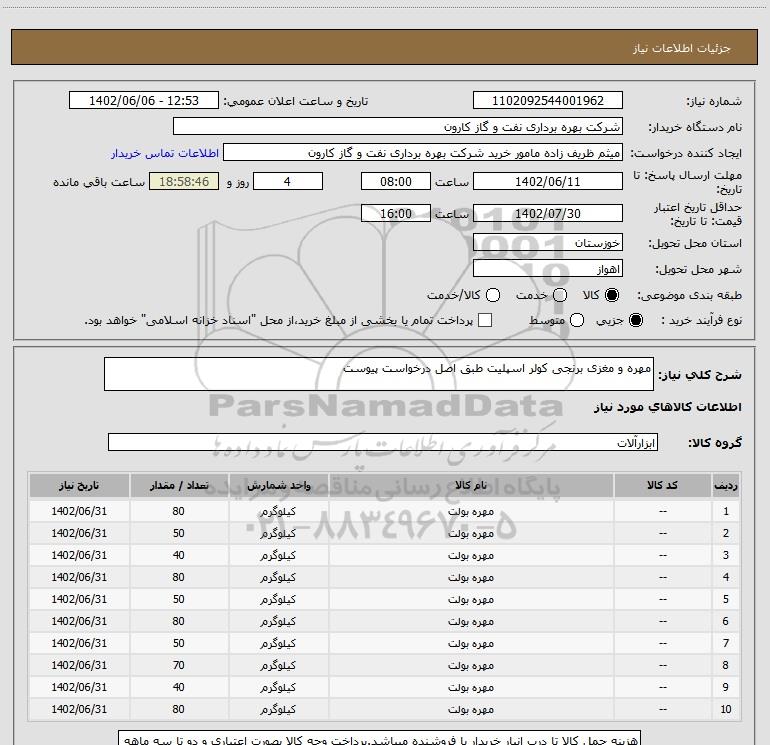The width and height of the screenshot is (770, 745).
Task: Click the remaining days field showing 4
Action: click(288, 181)
